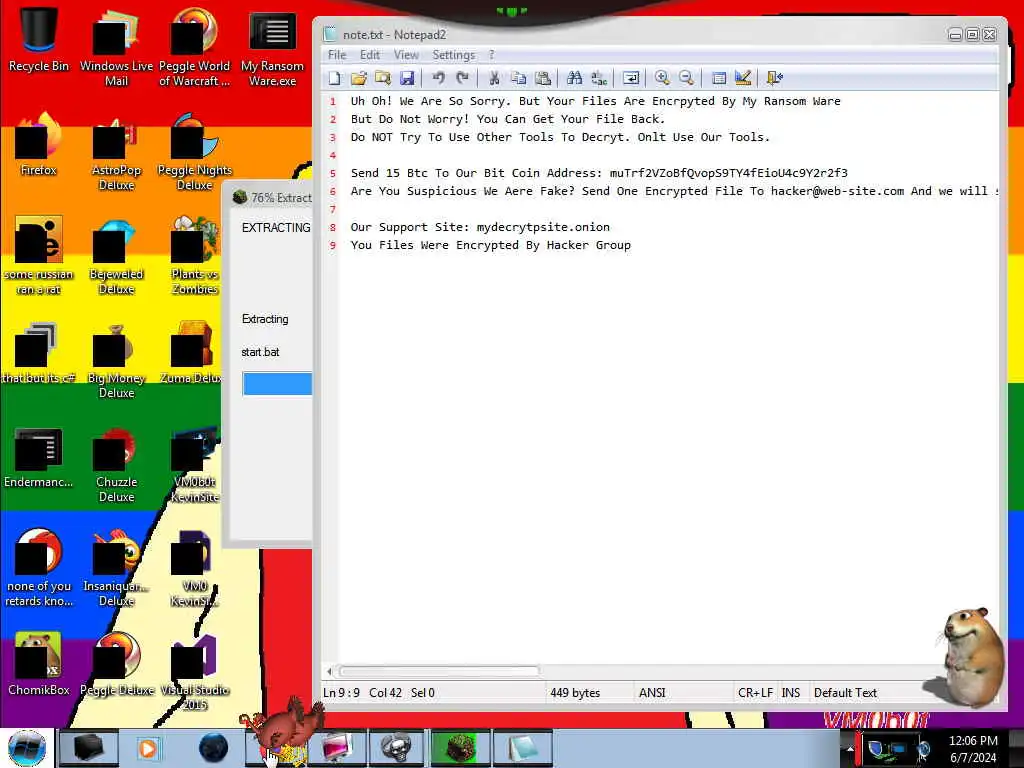Click the New file icon in Notepad2 toolbar
The width and height of the screenshot is (1024, 768).
click(x=335, y=78)
